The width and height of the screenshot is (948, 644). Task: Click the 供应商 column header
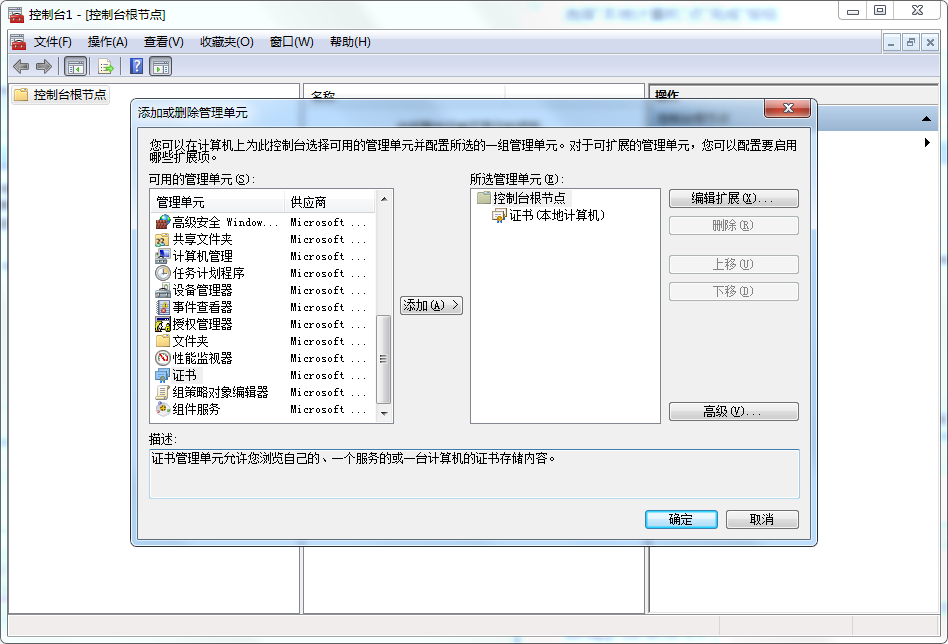pyautogui.click(x=330, y=202)
